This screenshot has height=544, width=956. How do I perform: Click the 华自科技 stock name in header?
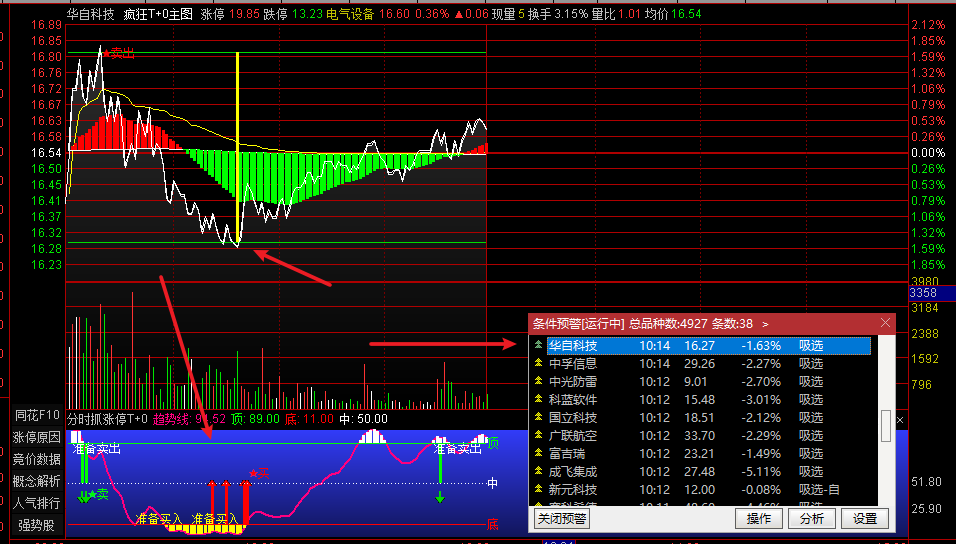91,13
